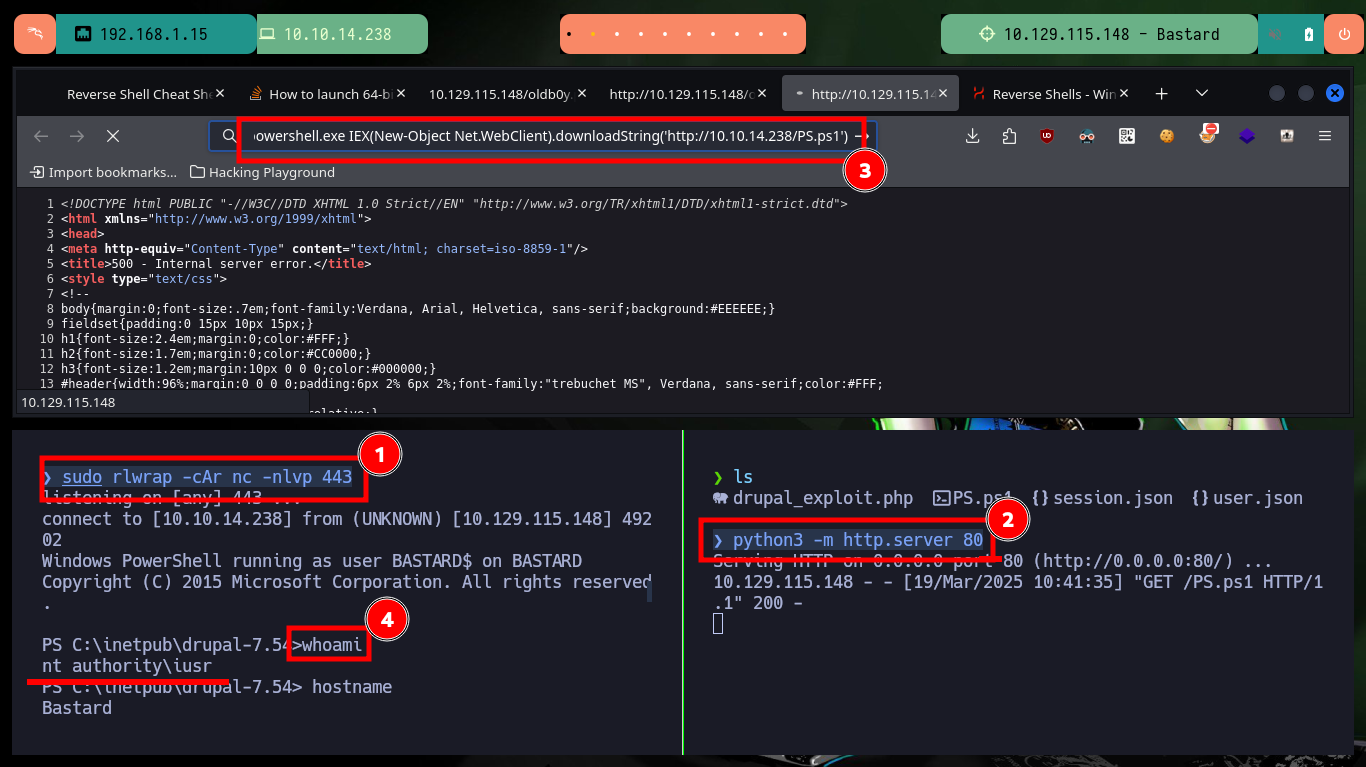Open the orange power menu button
Viewport: 1366px width, 767px height.
[x=1344, y=34]
